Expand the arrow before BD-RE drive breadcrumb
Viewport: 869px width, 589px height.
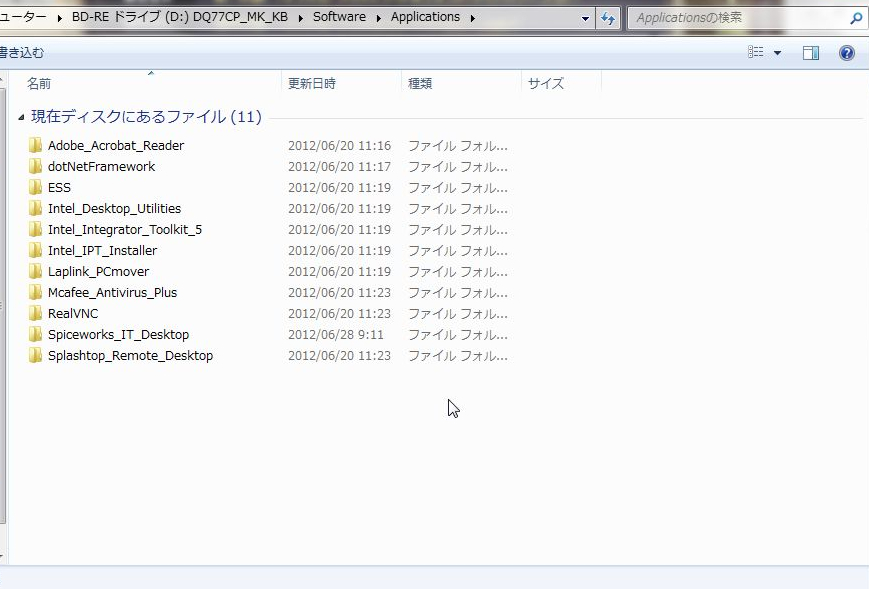[59, 18]
